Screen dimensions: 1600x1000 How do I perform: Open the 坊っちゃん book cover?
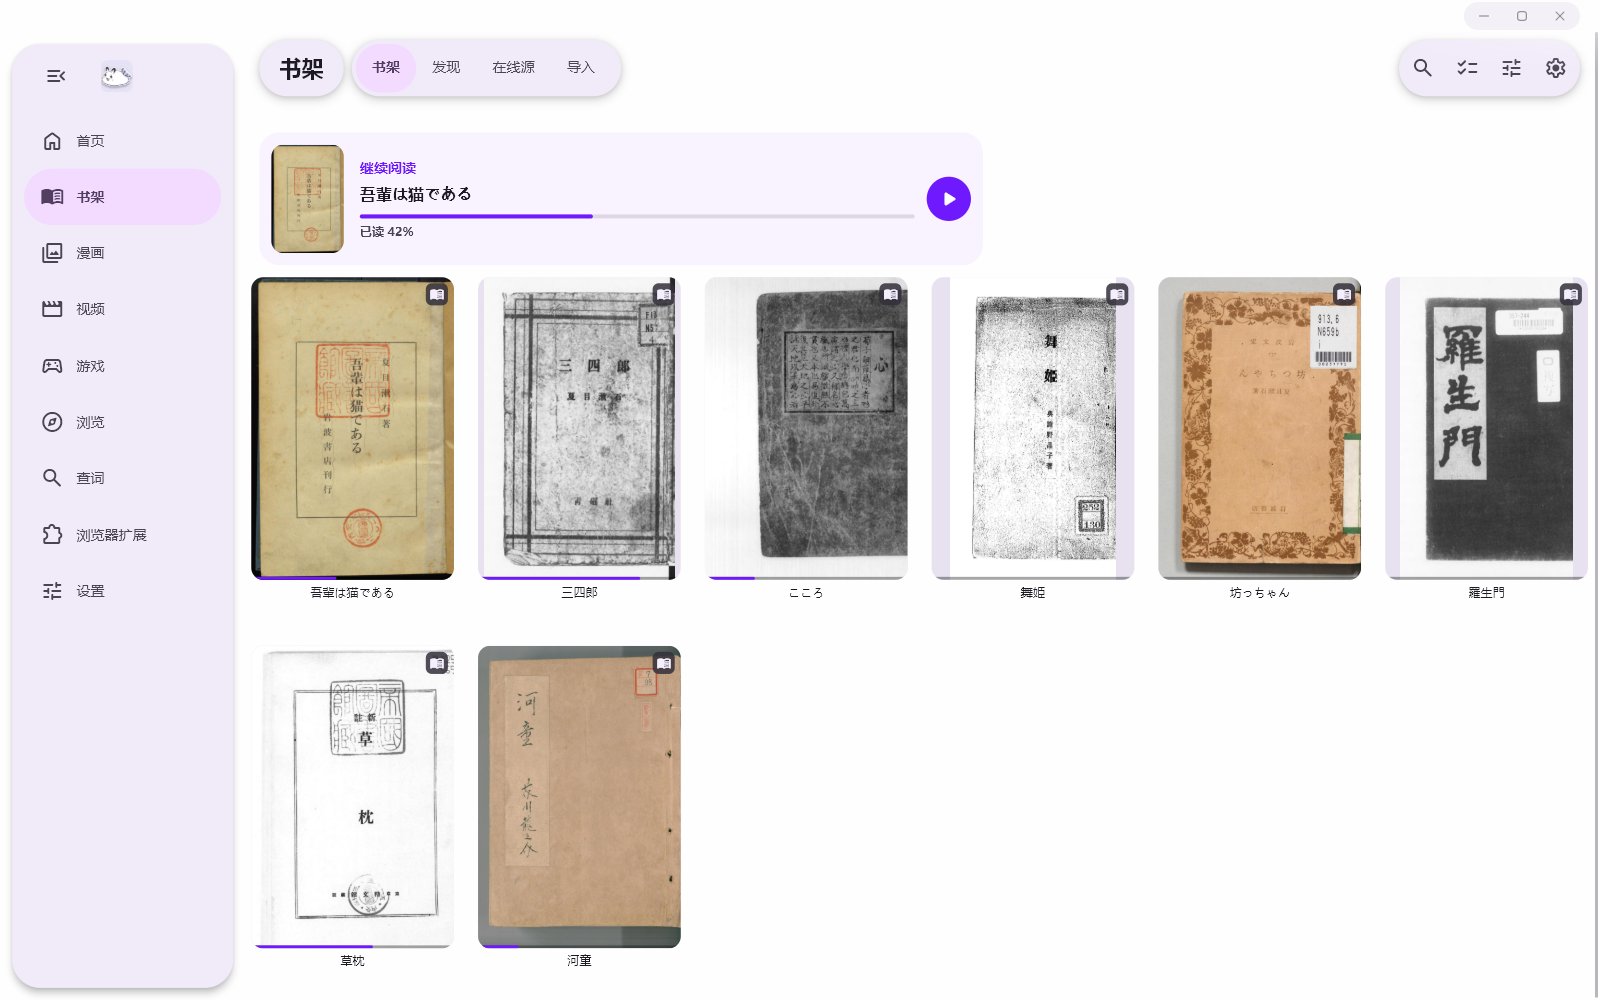click(x=1259, y=428)
